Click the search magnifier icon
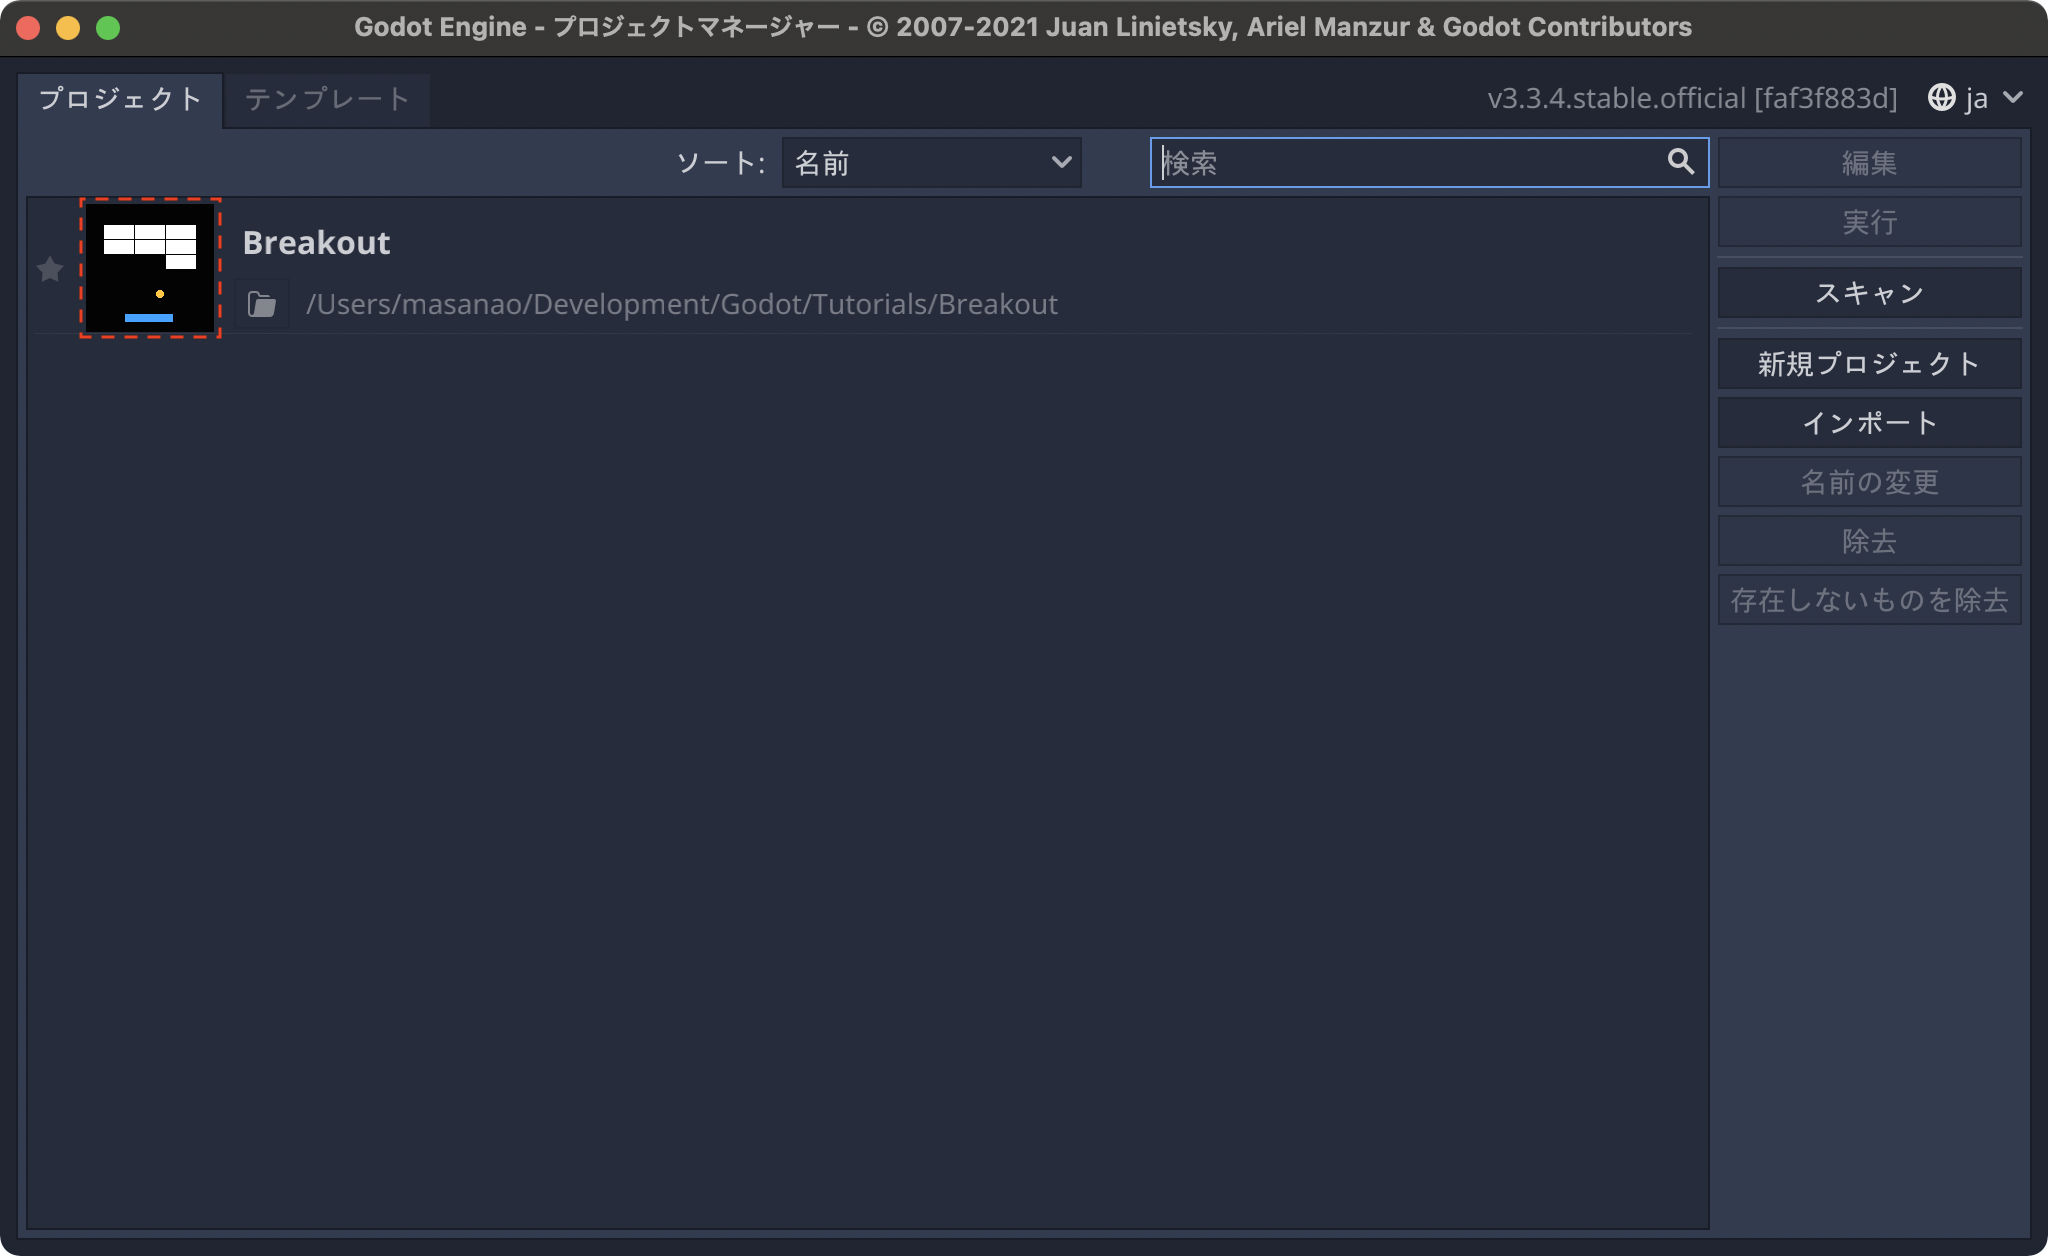 click(x=1680, y=162)
